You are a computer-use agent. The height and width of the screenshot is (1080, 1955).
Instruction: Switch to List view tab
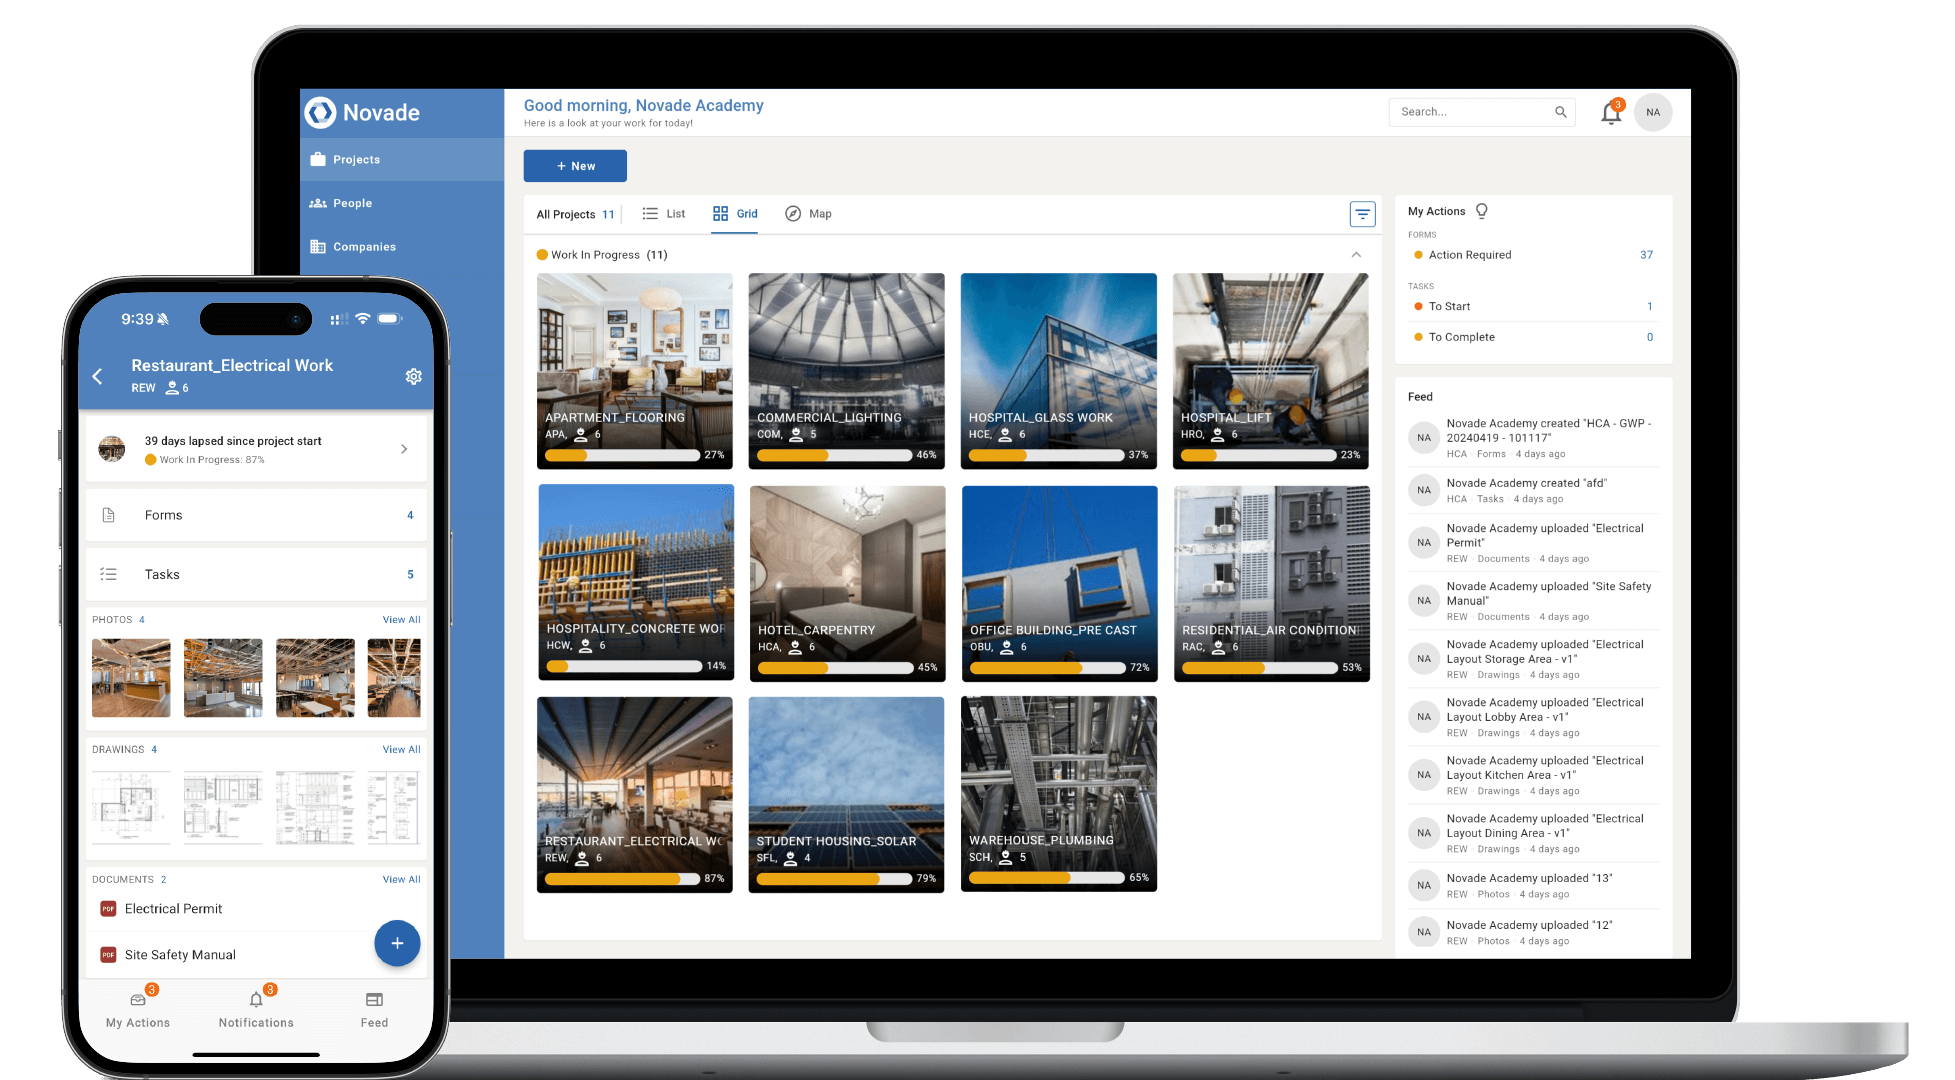pos(664,214)
